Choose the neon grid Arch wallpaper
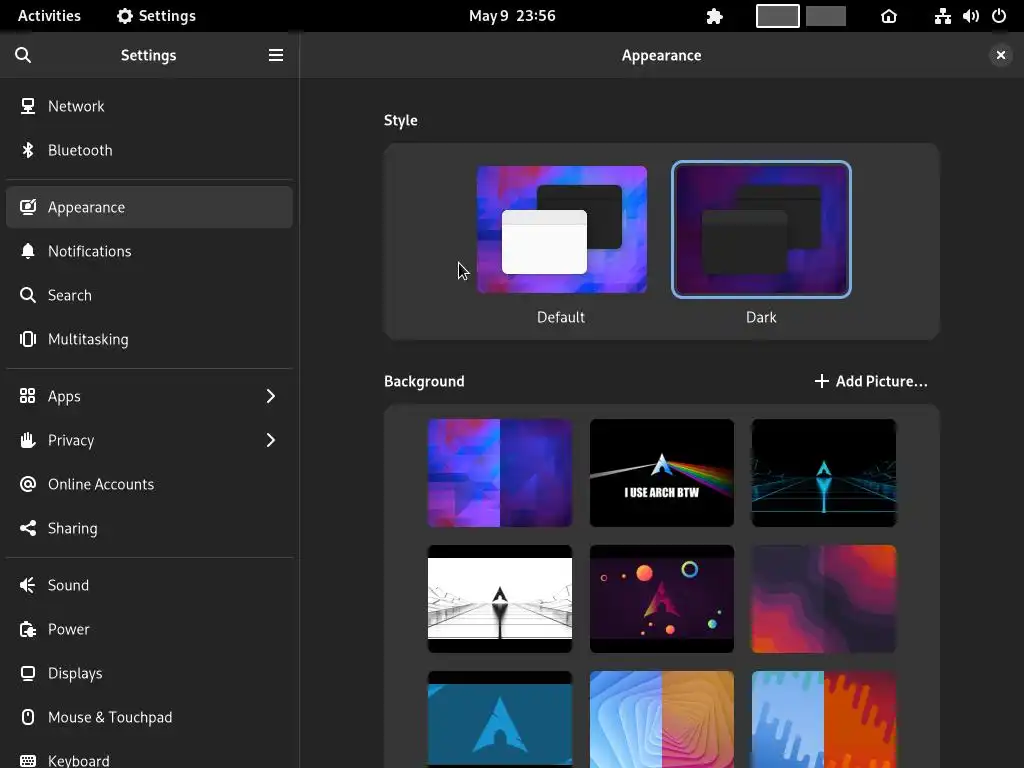This screenshot has height=768, width=1024. click(824, 473)
